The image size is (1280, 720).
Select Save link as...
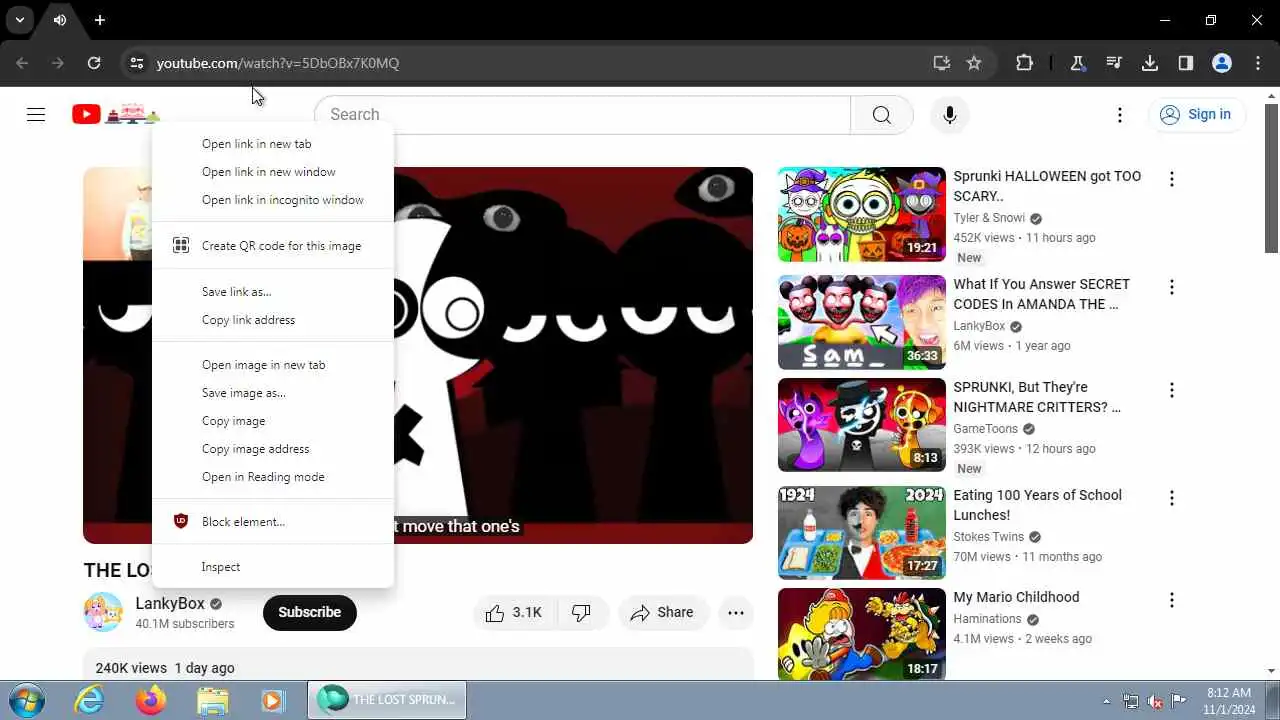[273, 292]
